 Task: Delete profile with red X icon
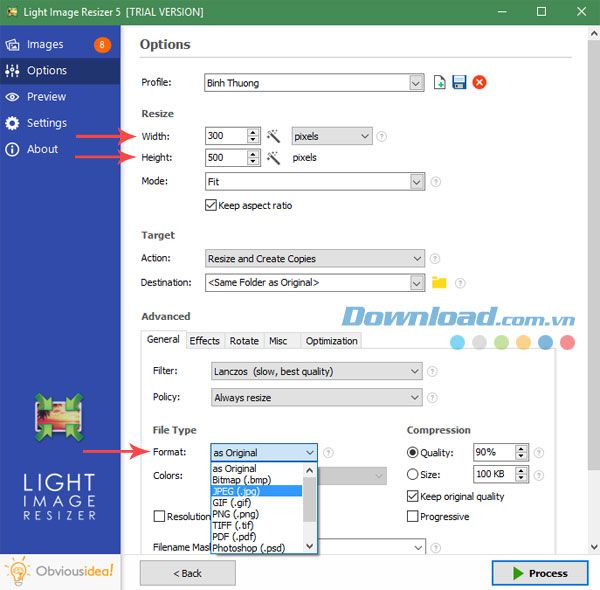tap(479, 82)
